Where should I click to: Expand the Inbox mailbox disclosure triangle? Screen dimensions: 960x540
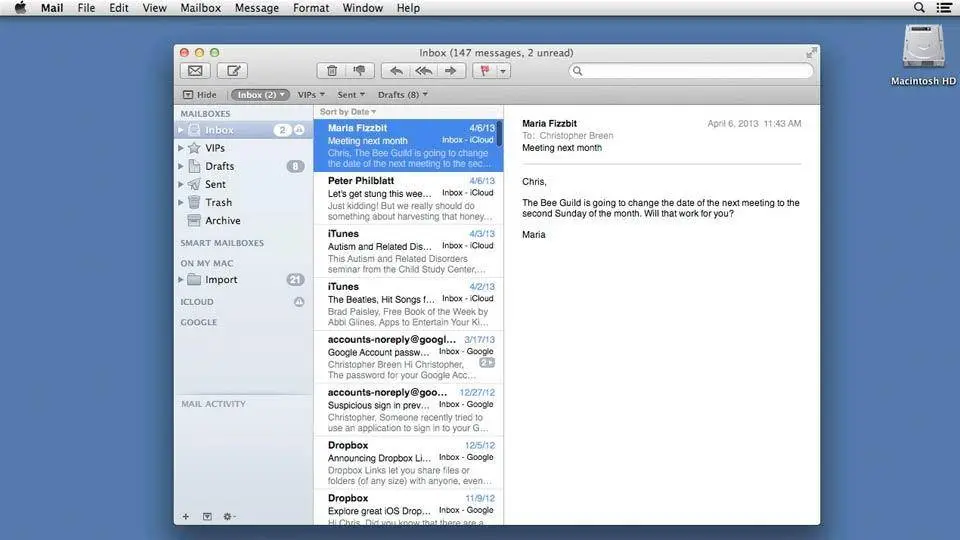(181, 130)
